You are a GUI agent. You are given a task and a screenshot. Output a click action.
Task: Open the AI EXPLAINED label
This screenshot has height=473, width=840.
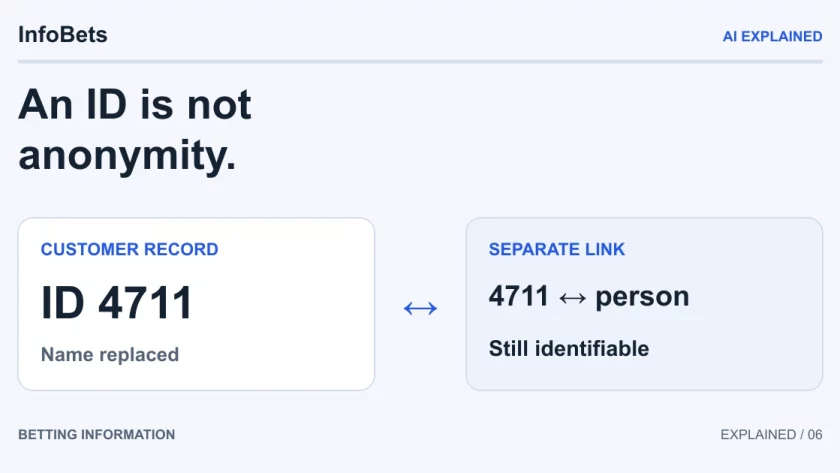point(772,36)
